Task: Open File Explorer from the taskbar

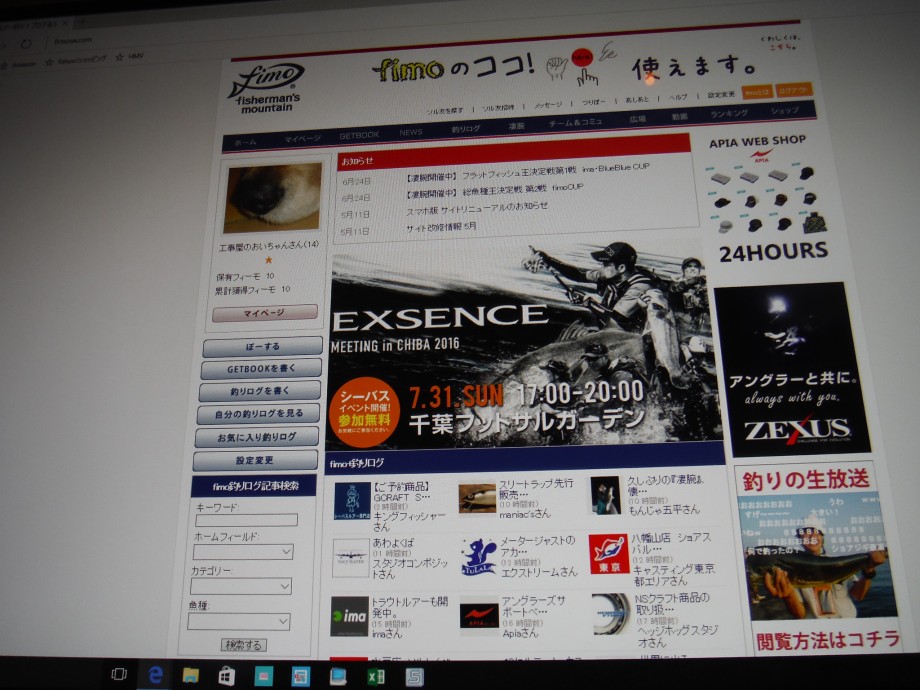Action: [x=191, y=676]
